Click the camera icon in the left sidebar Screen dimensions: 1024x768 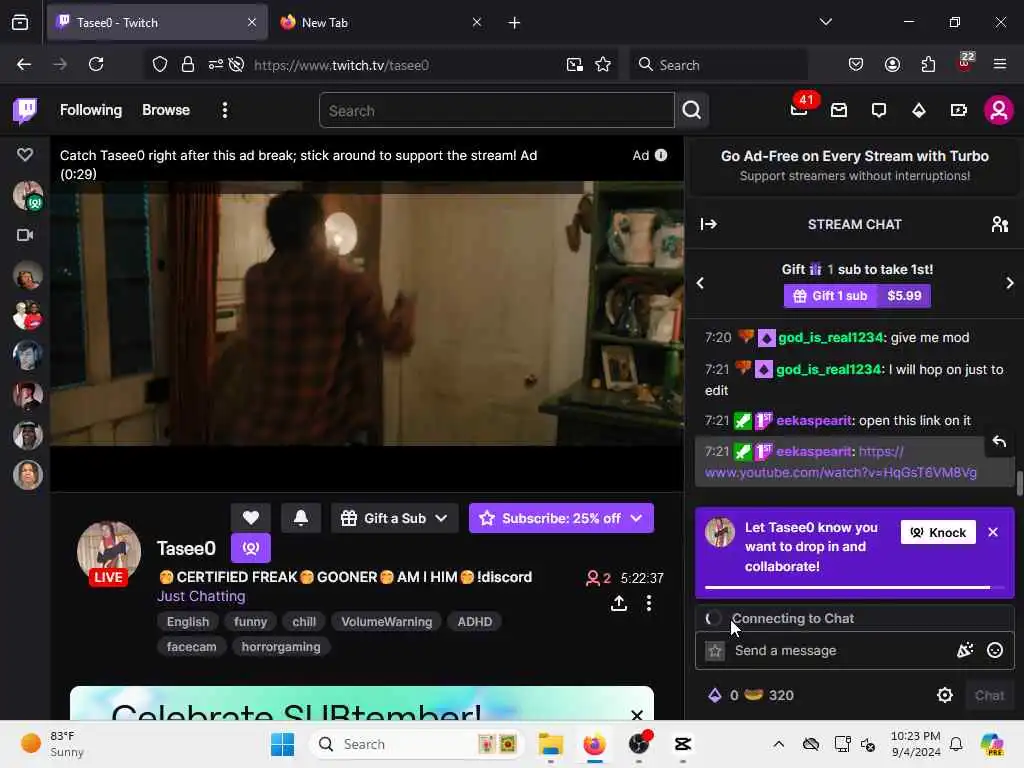tap(25, 235)
